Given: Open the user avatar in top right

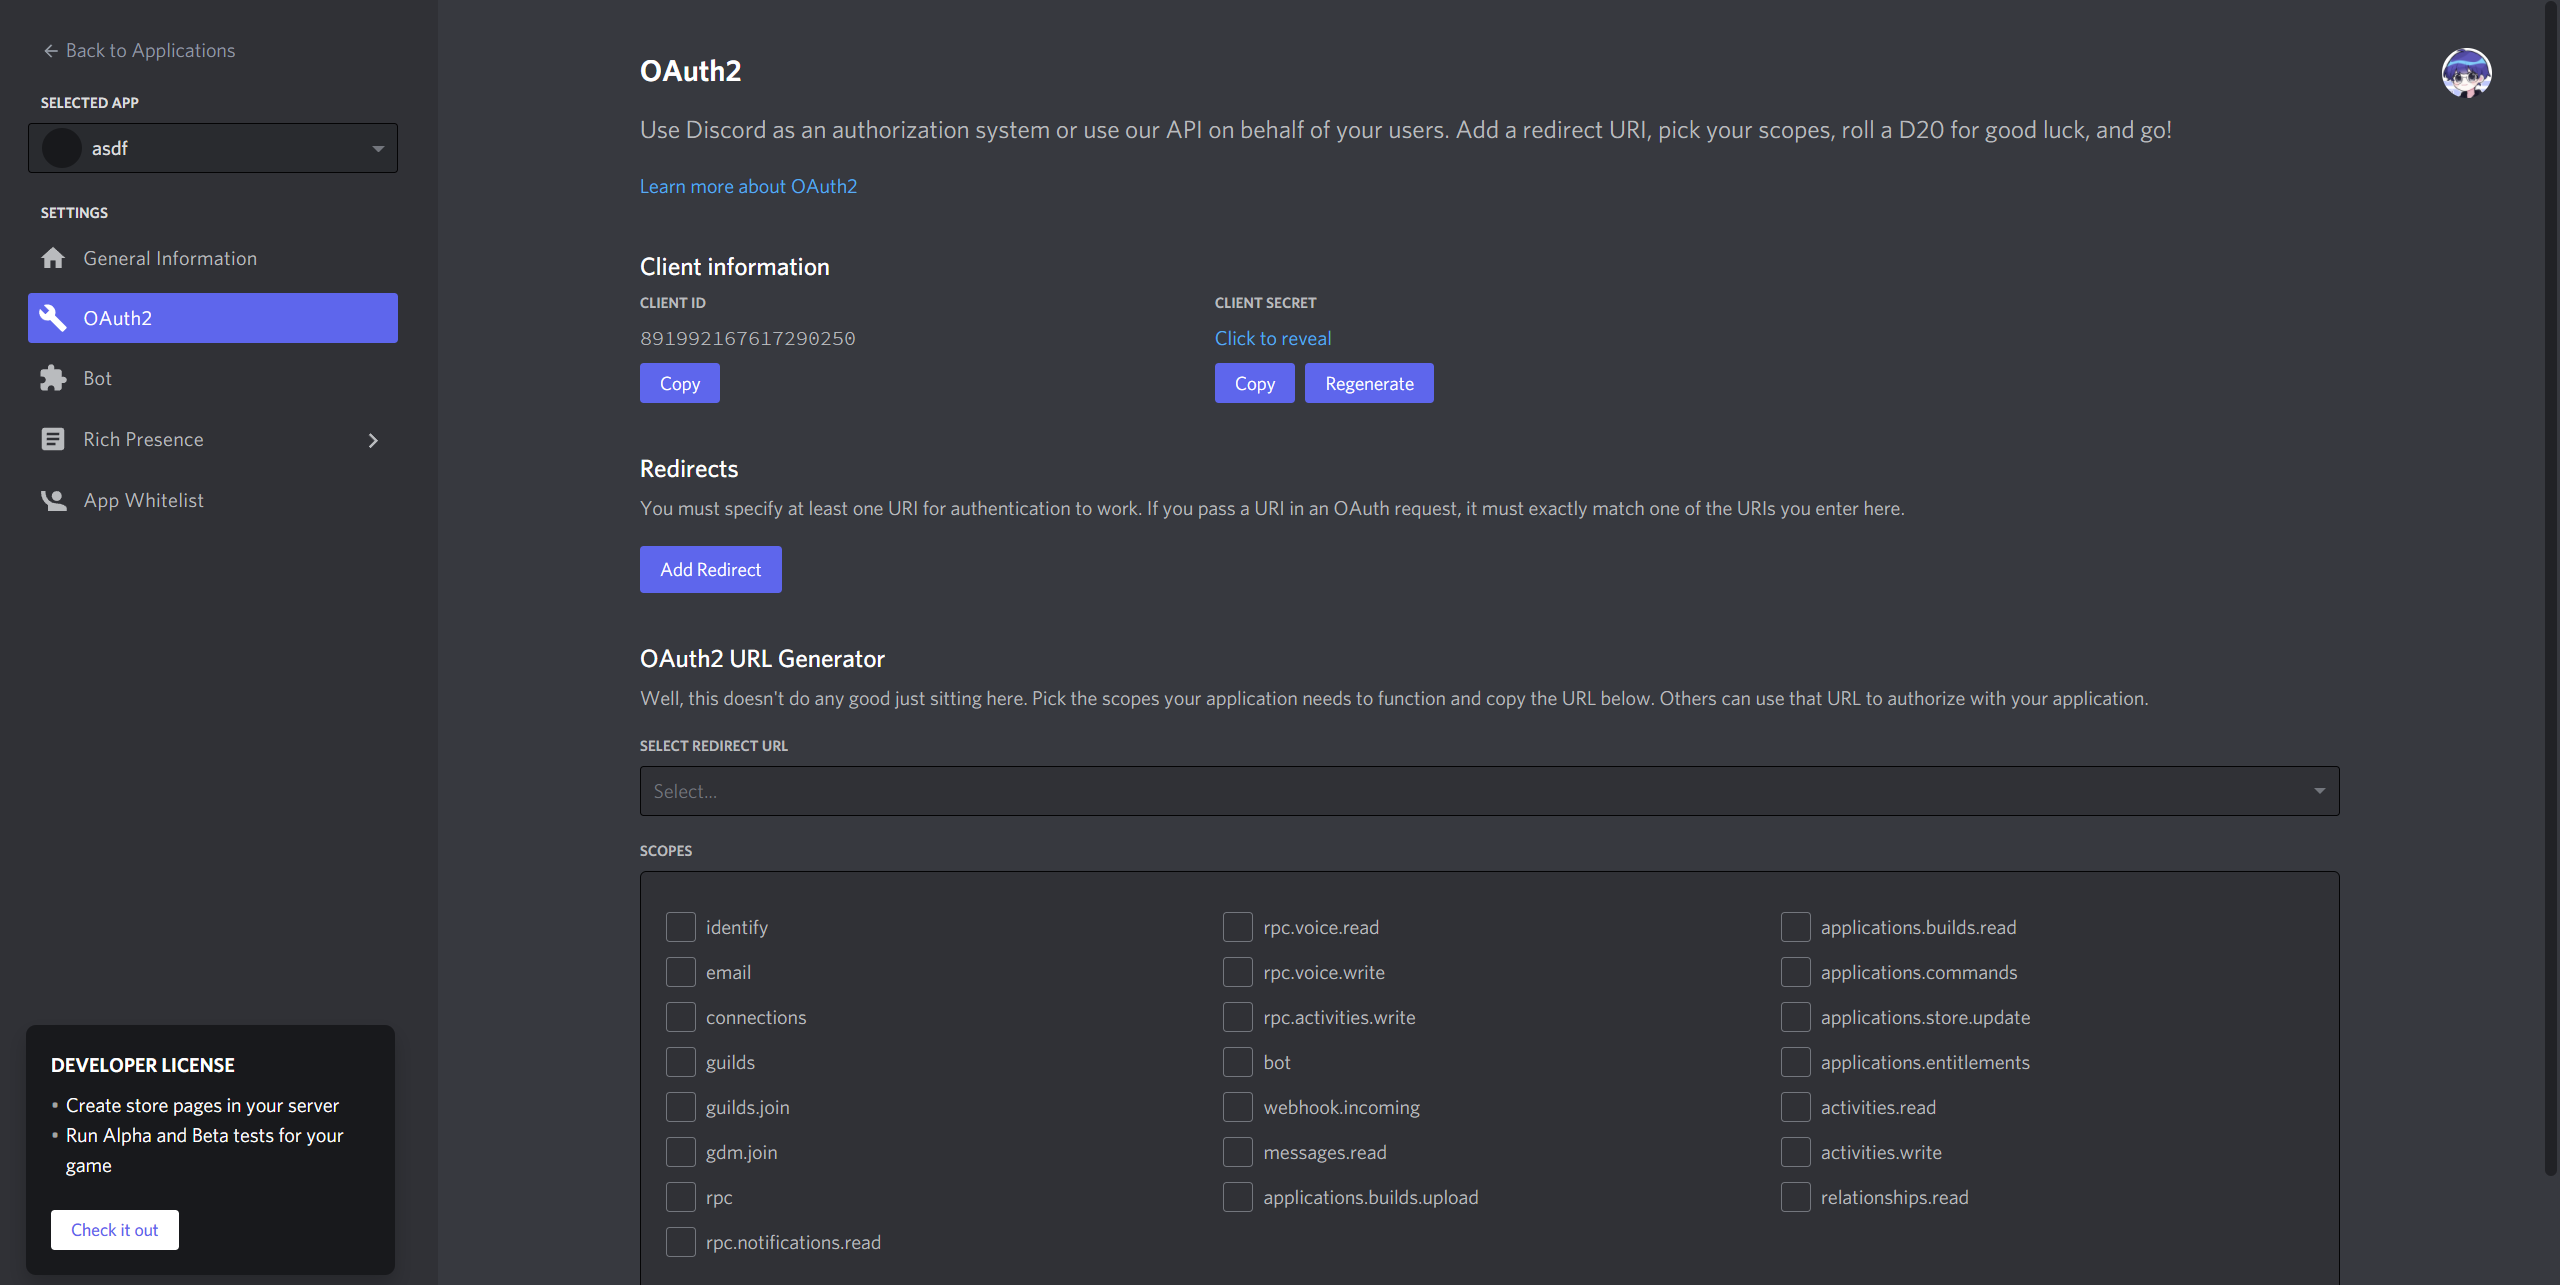Looking at the screenshot, I should [x=2466, y=73].
